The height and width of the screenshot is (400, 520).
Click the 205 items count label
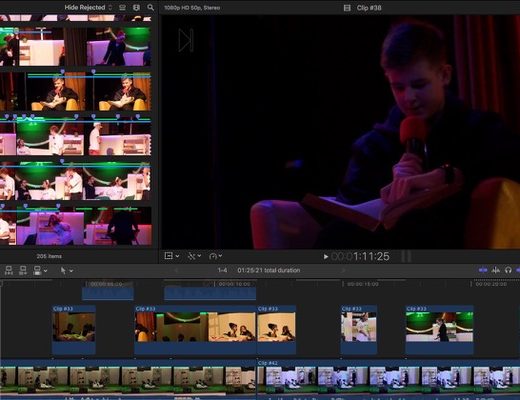(49, 256)
